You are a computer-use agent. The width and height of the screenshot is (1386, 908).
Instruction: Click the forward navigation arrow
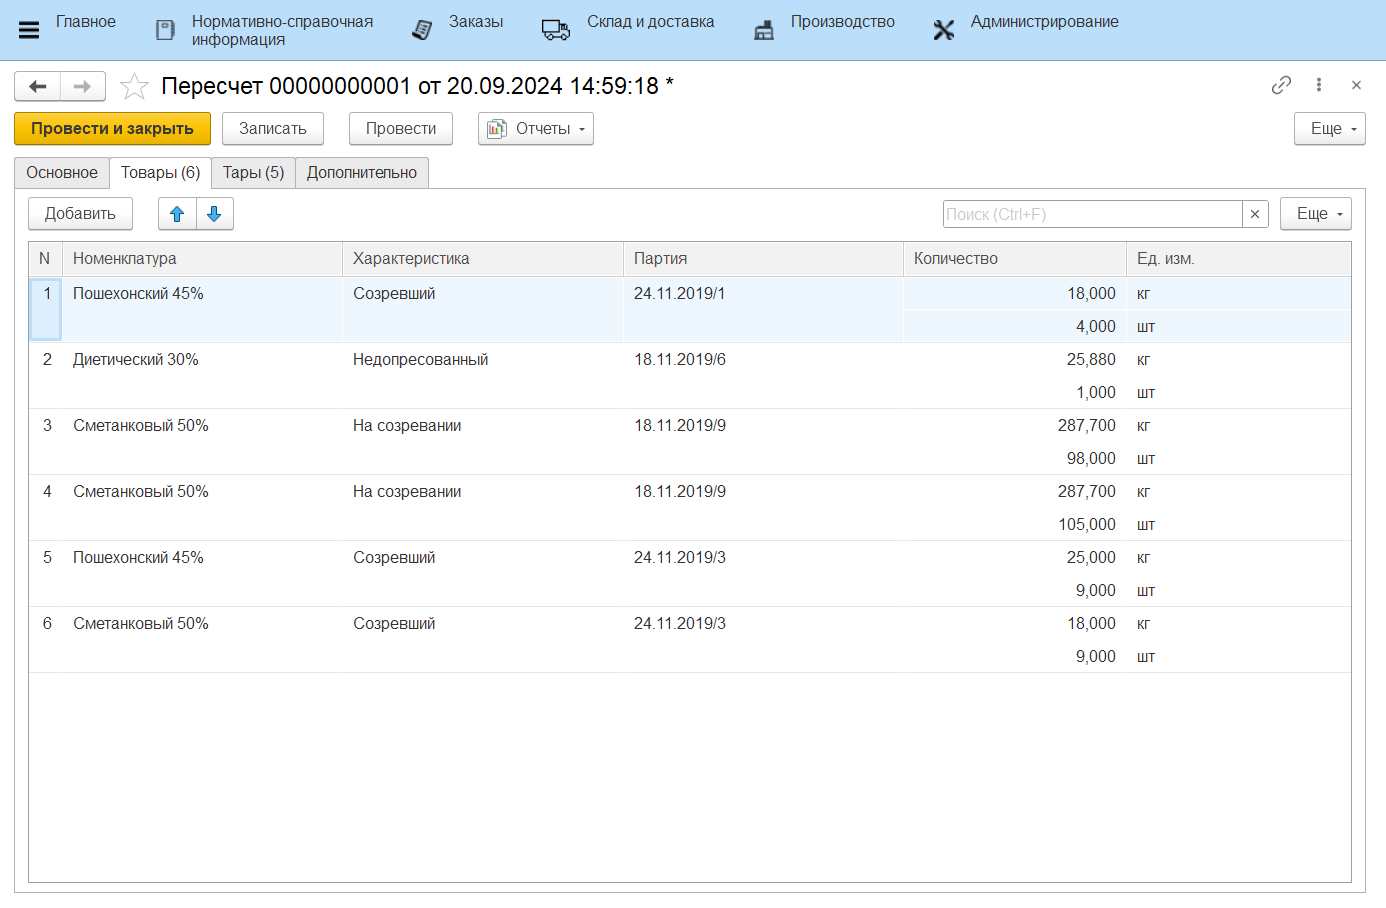click(x=83, y=87)
